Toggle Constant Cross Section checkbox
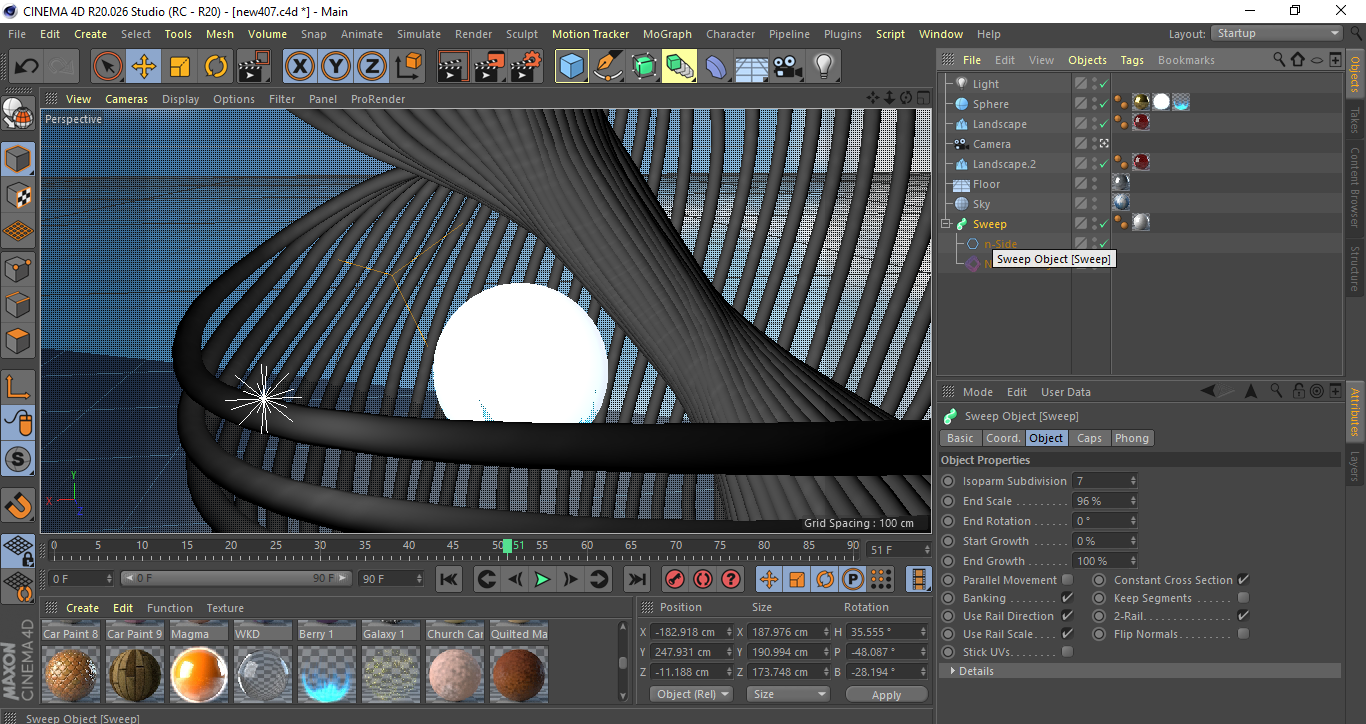 (x=1243, y=580)
